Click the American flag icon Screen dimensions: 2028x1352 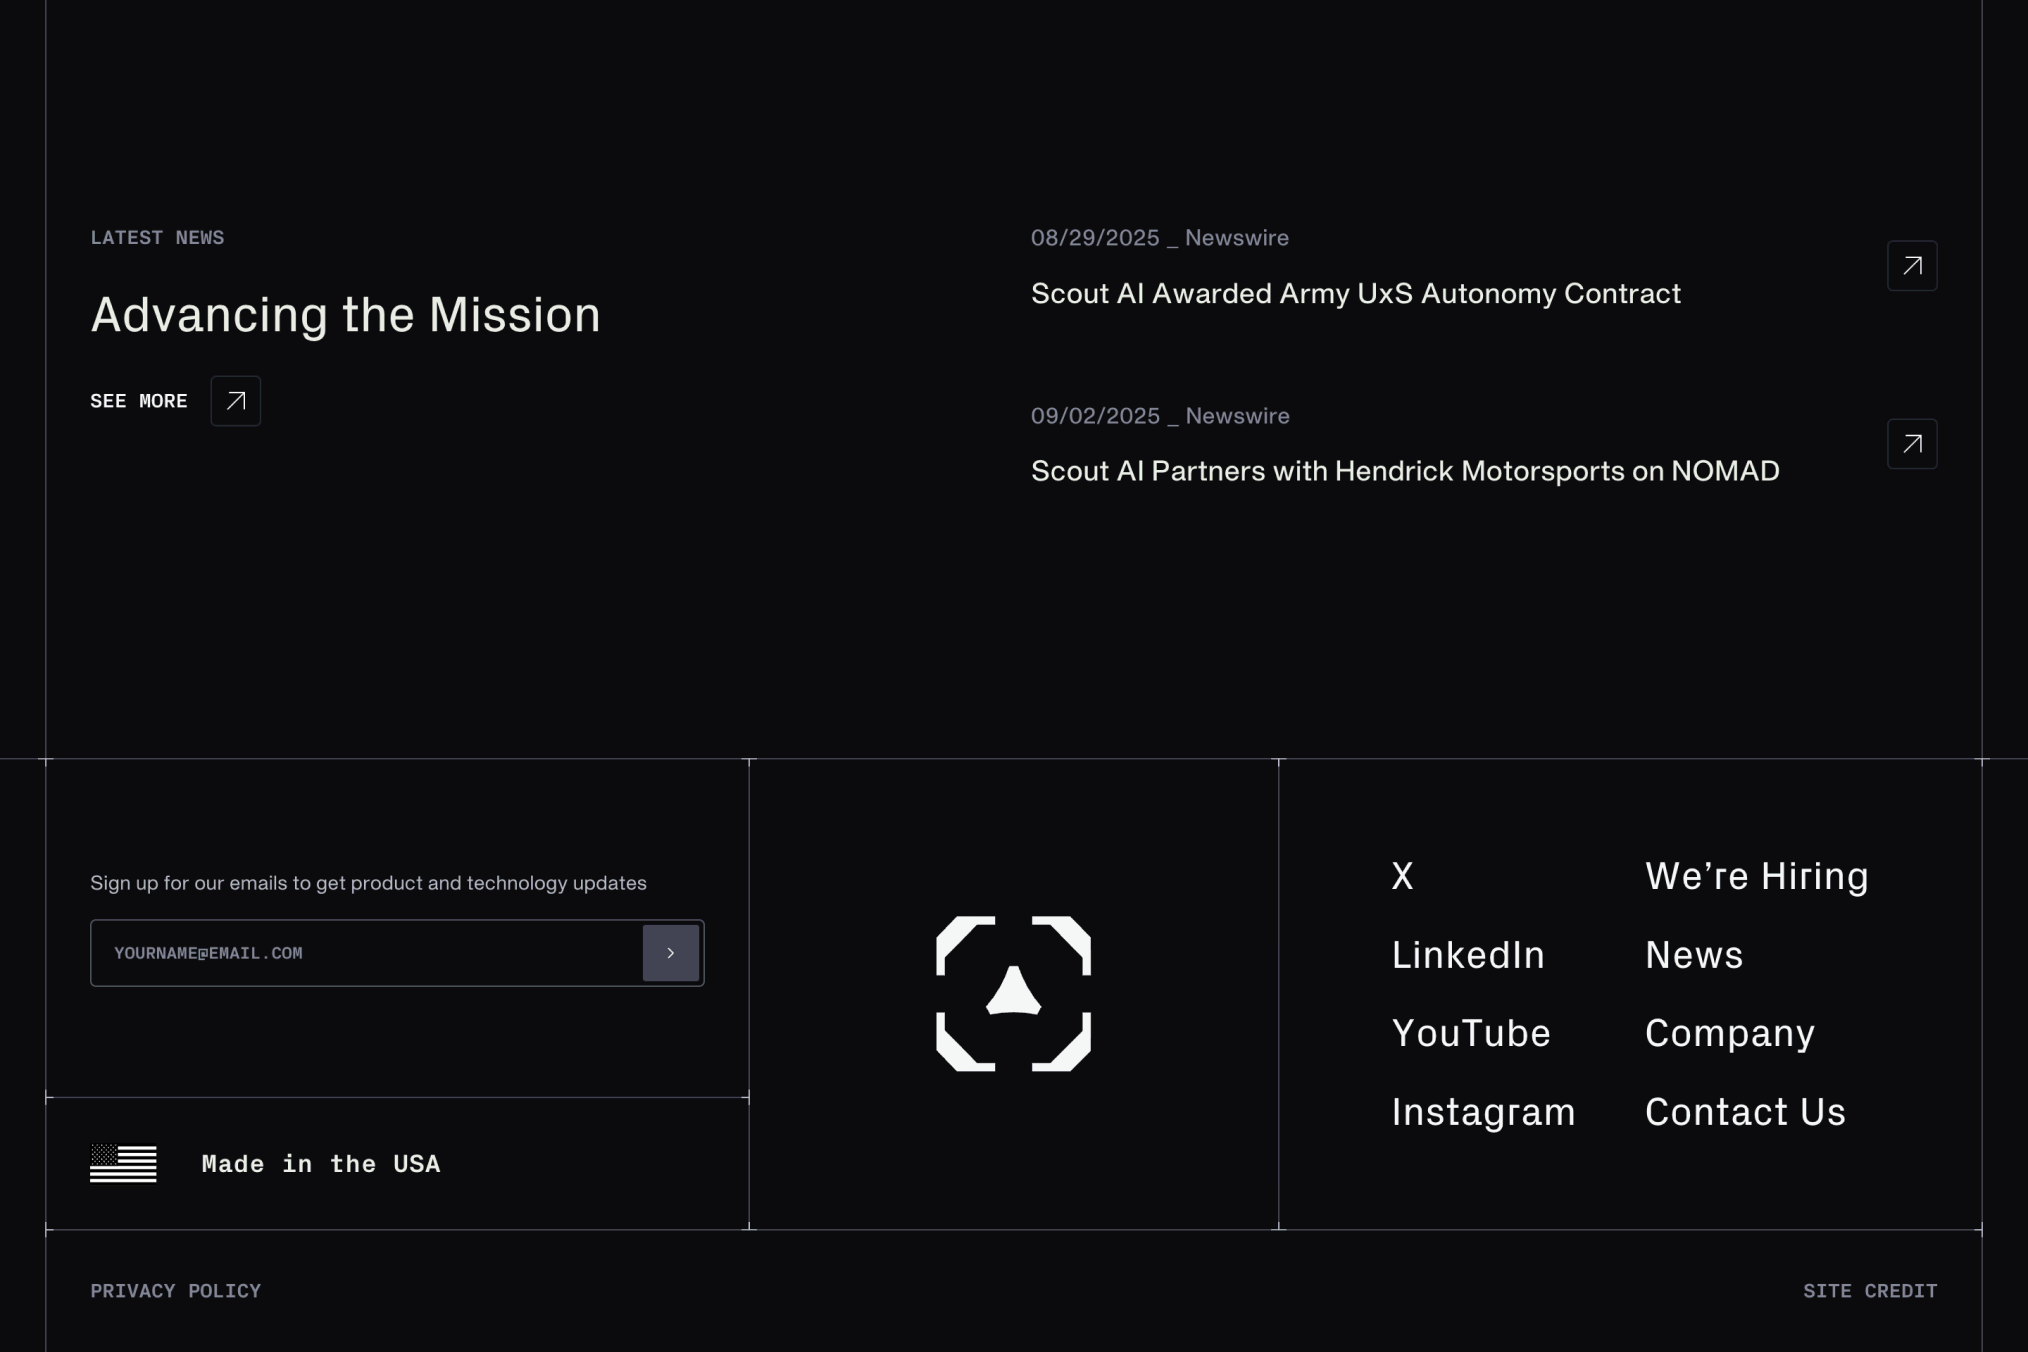(123, 1164)
